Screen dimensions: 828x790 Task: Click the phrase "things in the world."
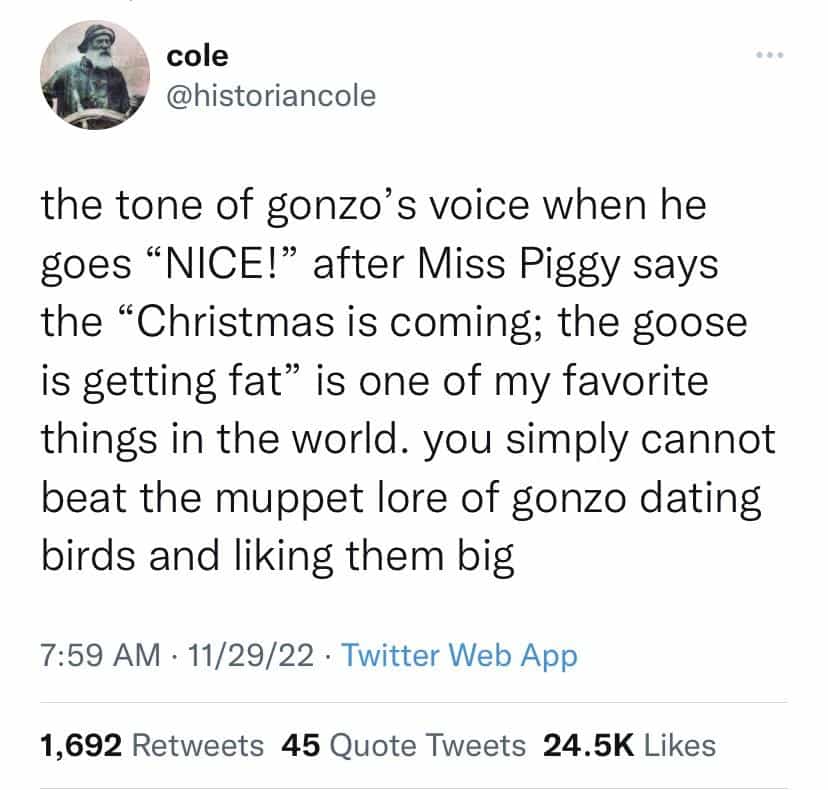tap(228, 441)
